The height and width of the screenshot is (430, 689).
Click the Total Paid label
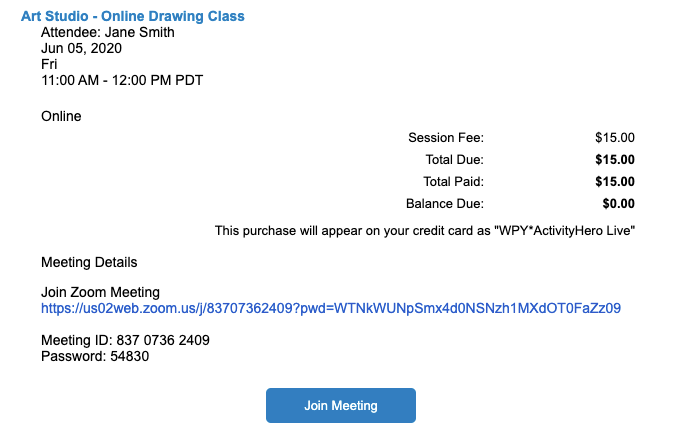pyautogui.click(x=453, y=181)
